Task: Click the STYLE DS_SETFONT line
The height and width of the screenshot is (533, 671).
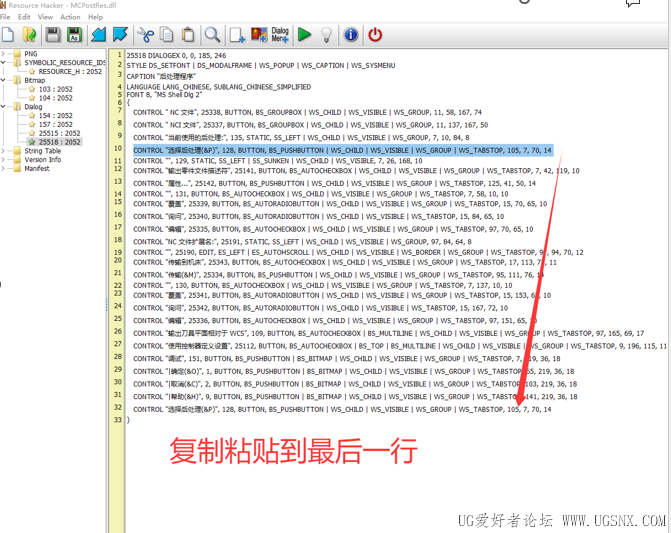Action: (261, 65)
